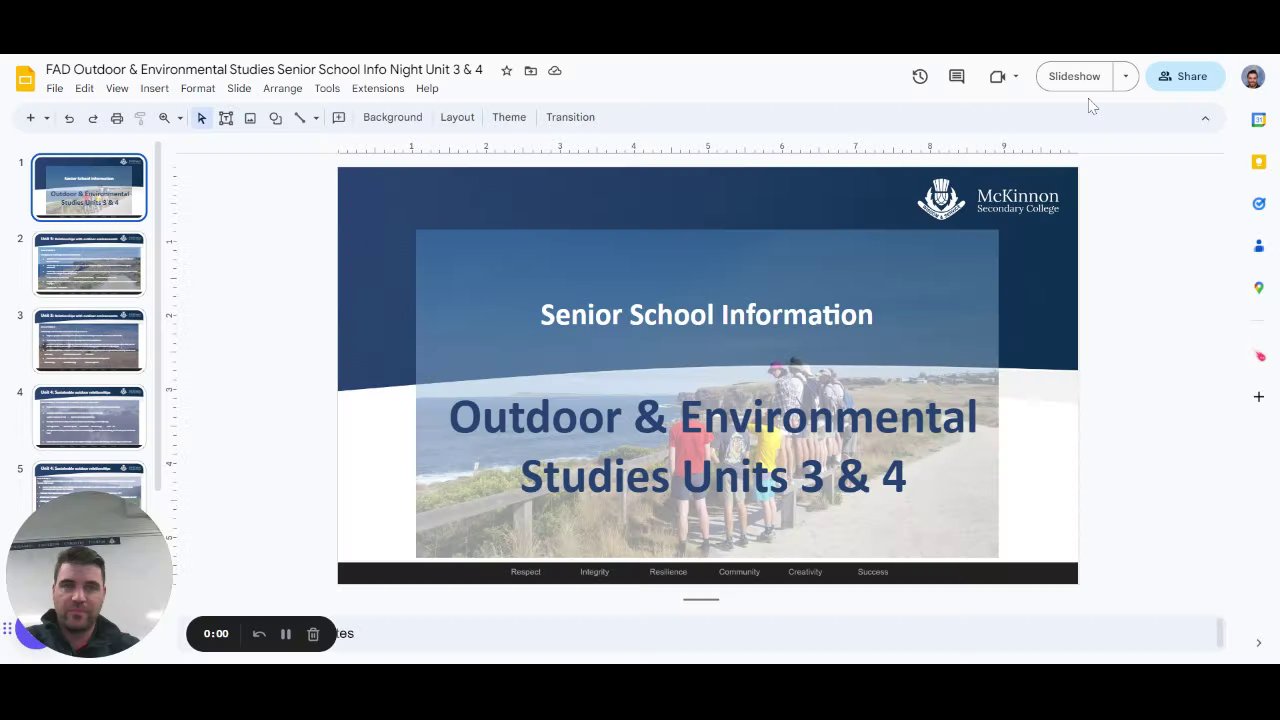Open the Google Slides home logo
The width and height of the screenshot is (1280, 720).
click(25, 79)
